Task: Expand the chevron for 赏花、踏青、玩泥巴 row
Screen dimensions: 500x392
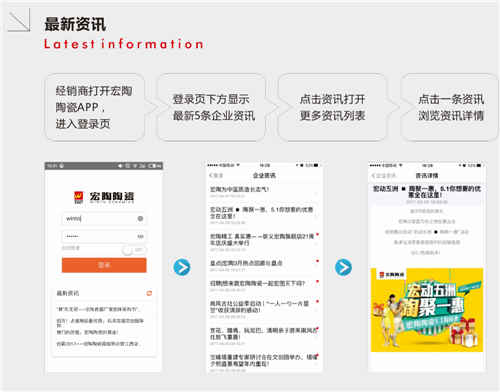Action: click(316, 337)
